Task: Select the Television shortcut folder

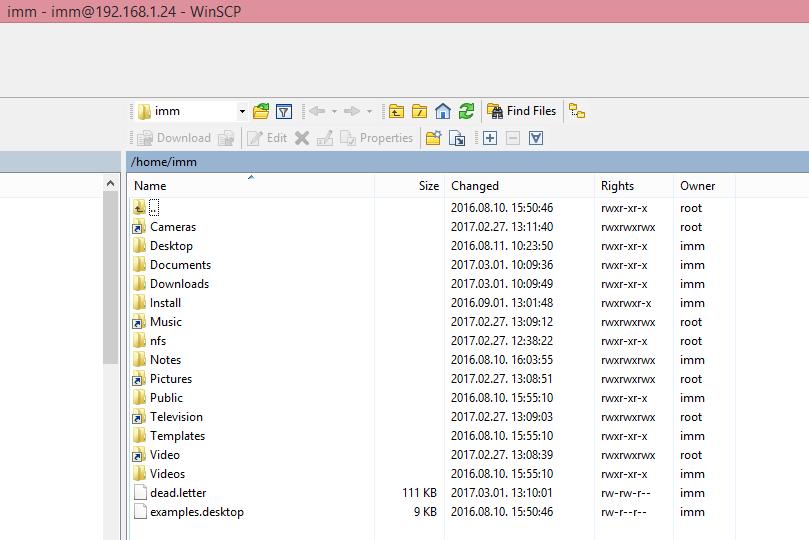Action: click(176, 417)
